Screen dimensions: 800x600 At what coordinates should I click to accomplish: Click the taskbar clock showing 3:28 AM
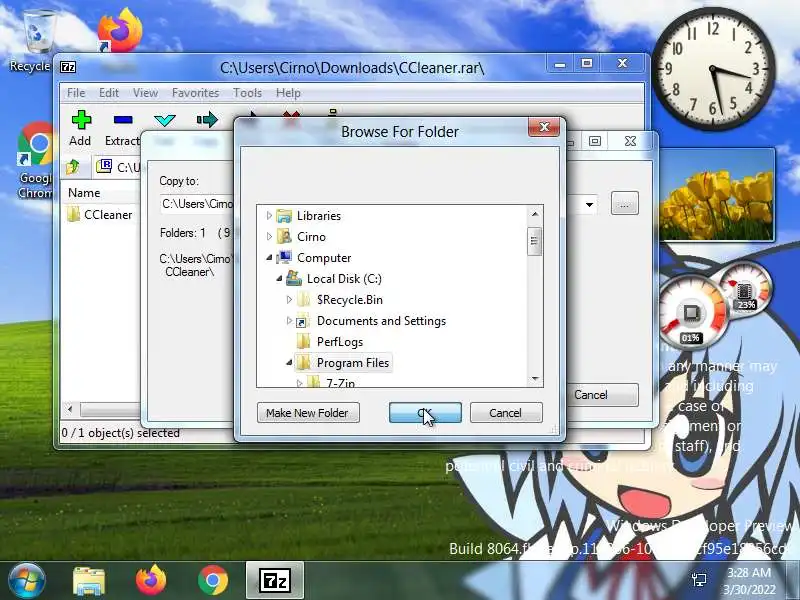(x=748, y=581)
